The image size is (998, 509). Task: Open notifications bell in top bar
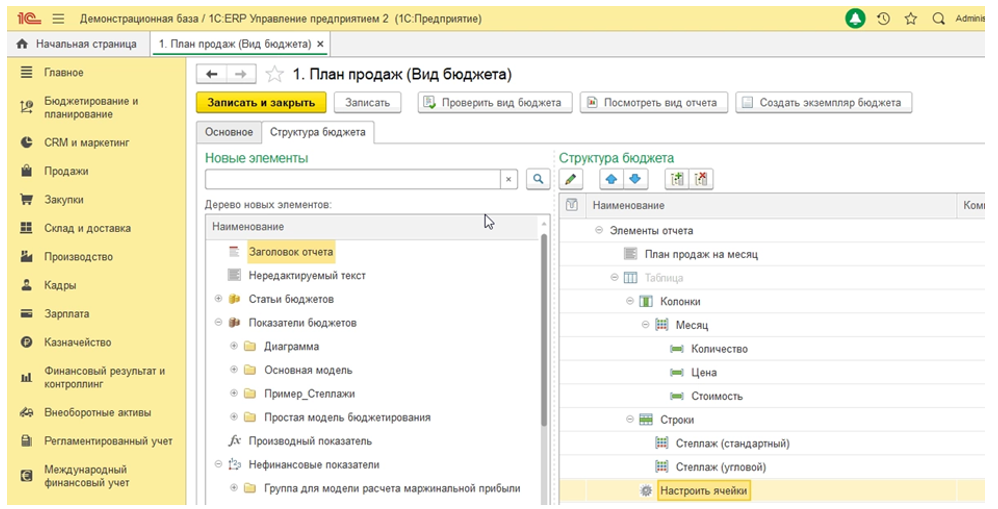(855, 18)
